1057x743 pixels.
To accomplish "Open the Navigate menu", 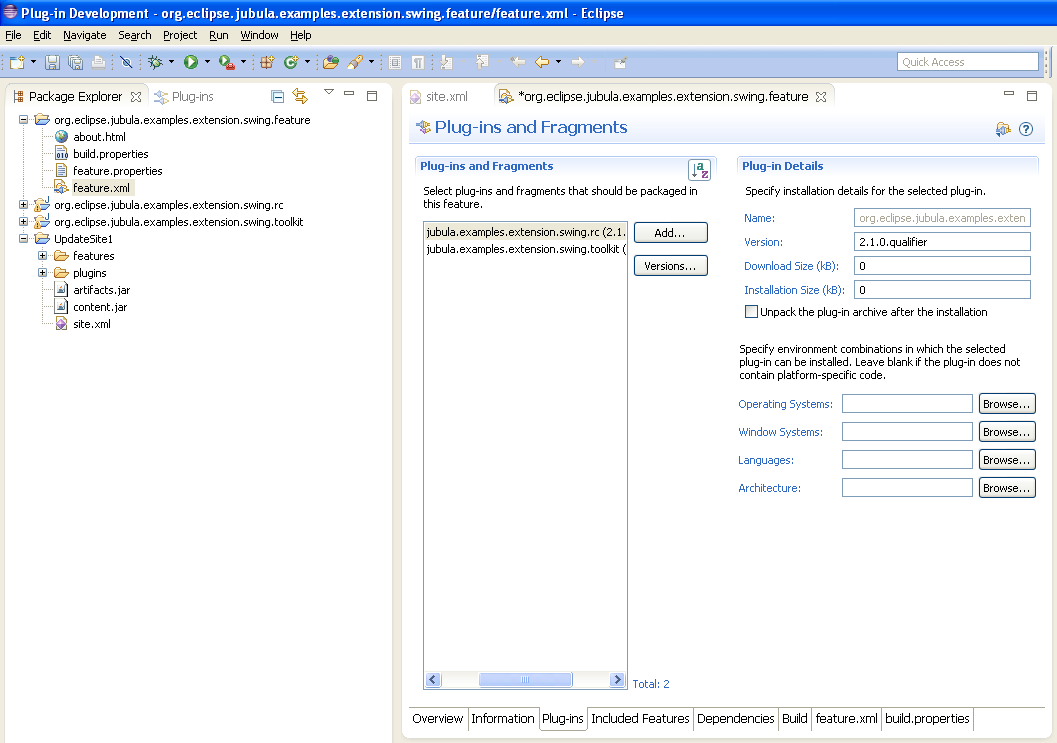I will (x=84, y=35).
